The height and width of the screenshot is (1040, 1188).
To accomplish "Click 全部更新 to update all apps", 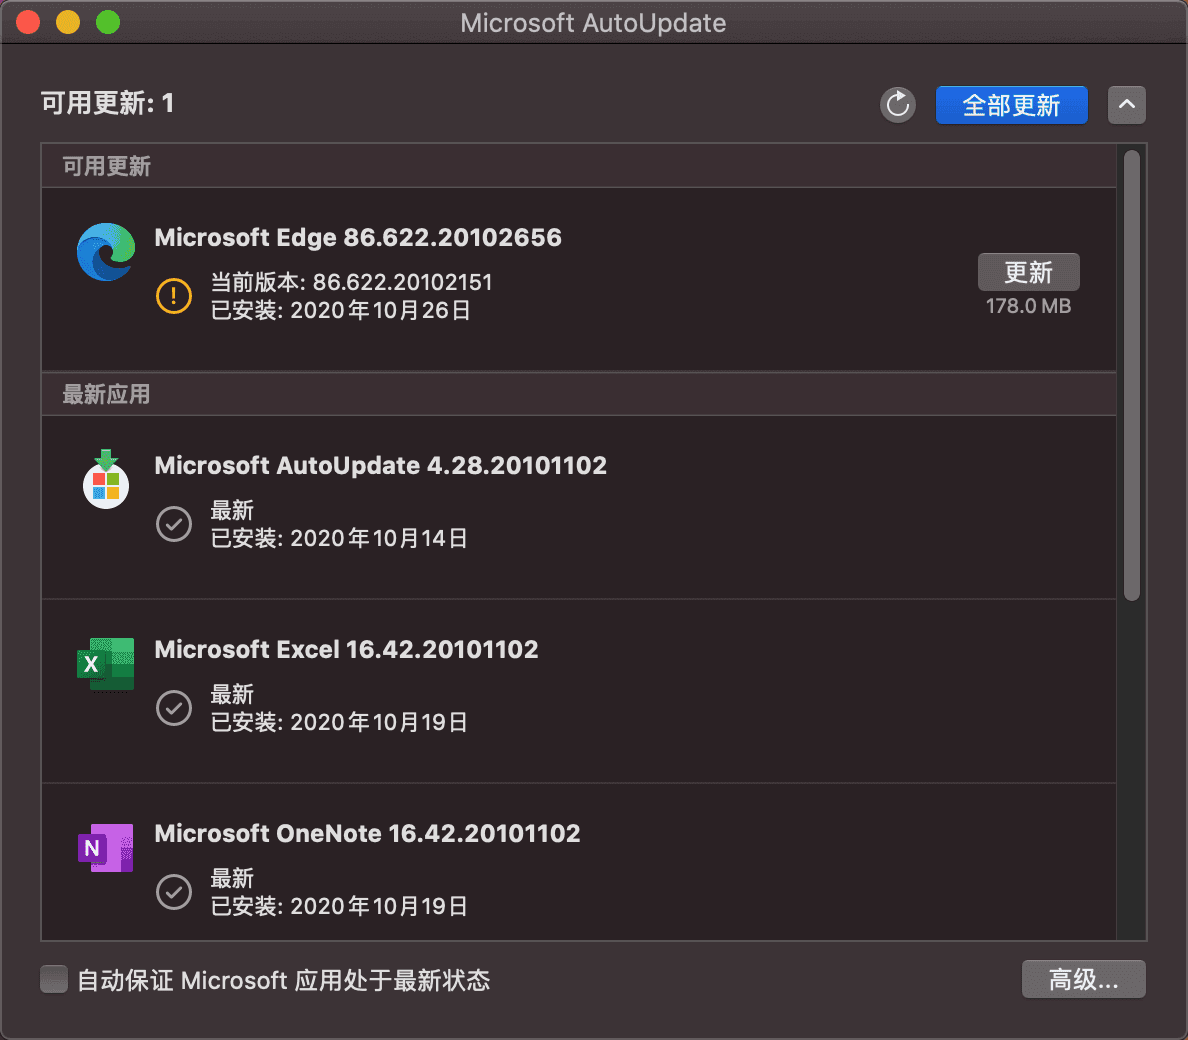I will point(1011,104).
